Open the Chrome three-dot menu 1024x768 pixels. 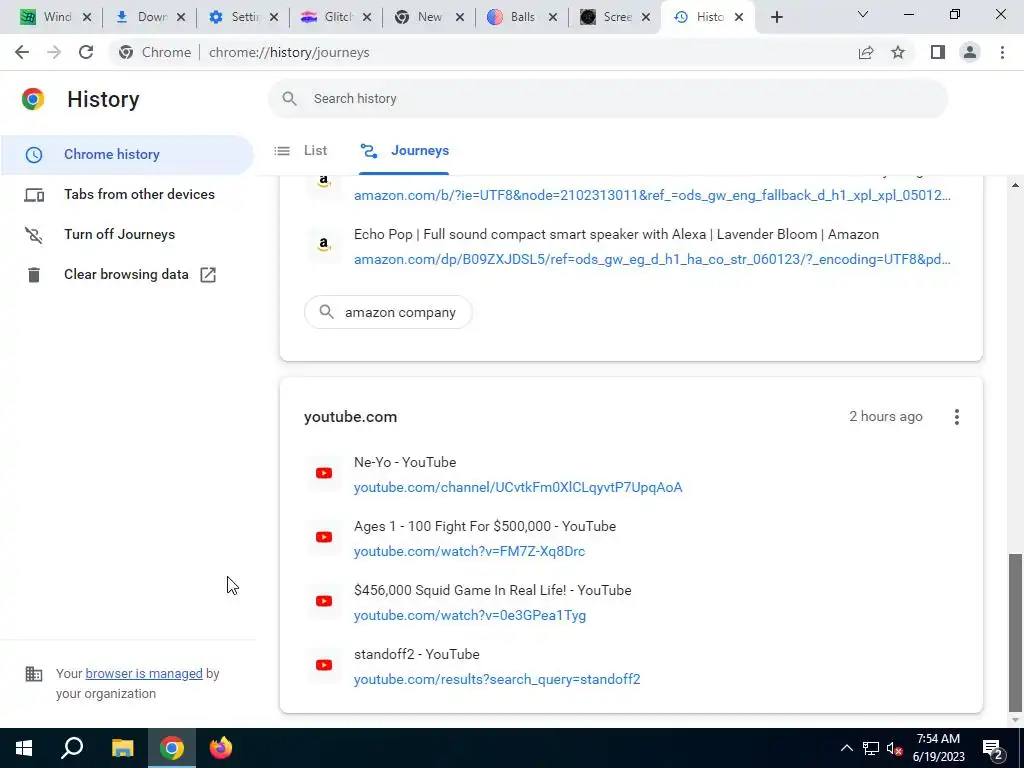coord(1002,52)
